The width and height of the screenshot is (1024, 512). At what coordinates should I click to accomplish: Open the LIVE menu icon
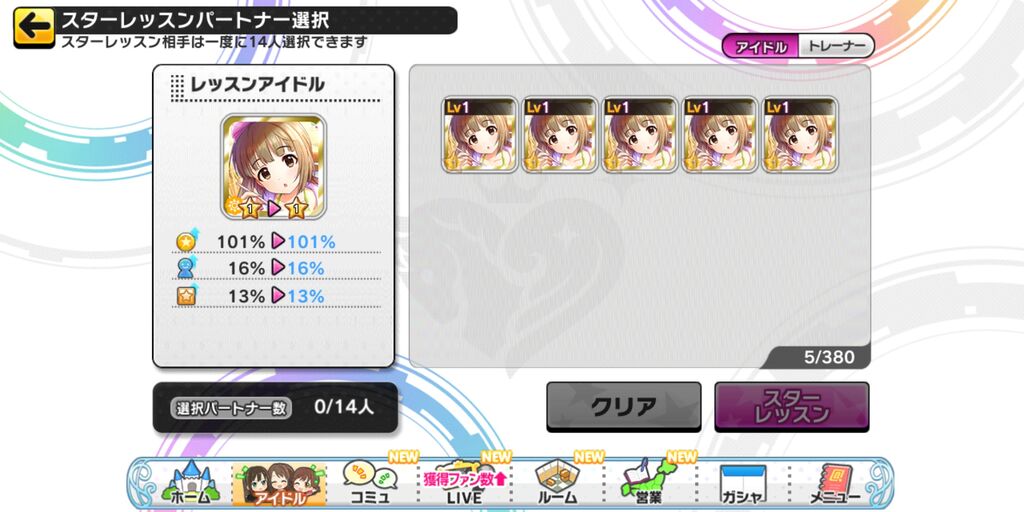point(463,484)
